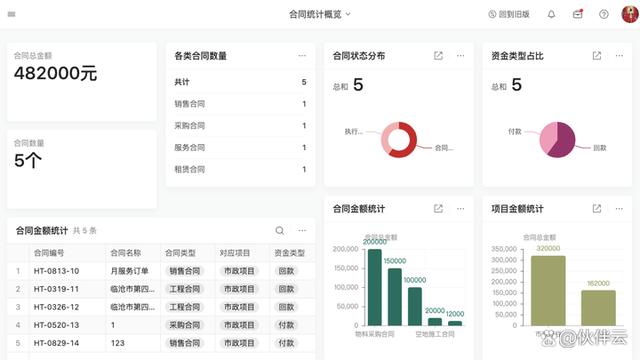640x360 pixels.
Task: Click the notification bell icon
Action: [x=551, y=14]
